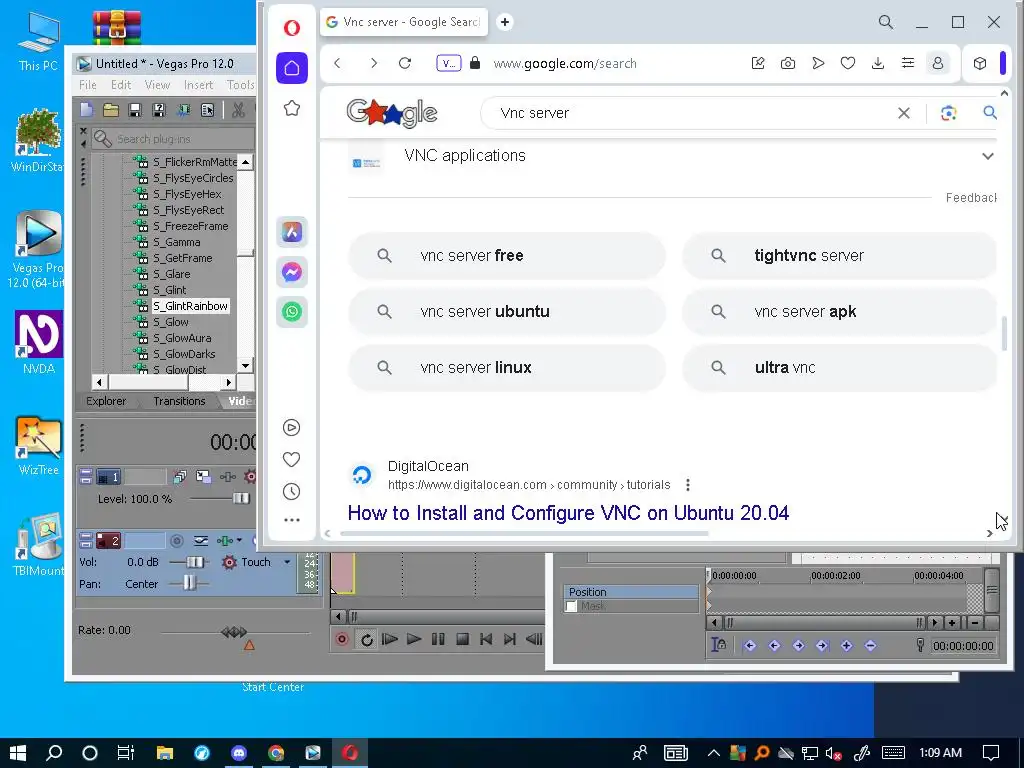Click plug-in list scroll down arrow

coord(246,366)
